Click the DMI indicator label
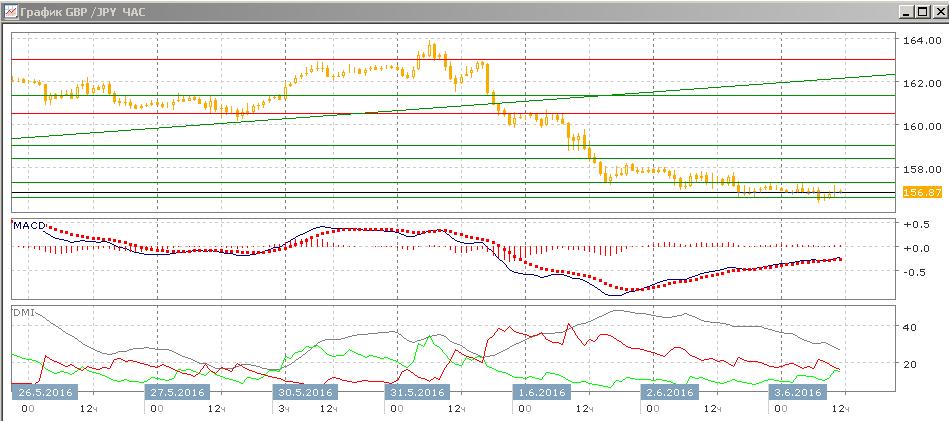 coord(25,313)
